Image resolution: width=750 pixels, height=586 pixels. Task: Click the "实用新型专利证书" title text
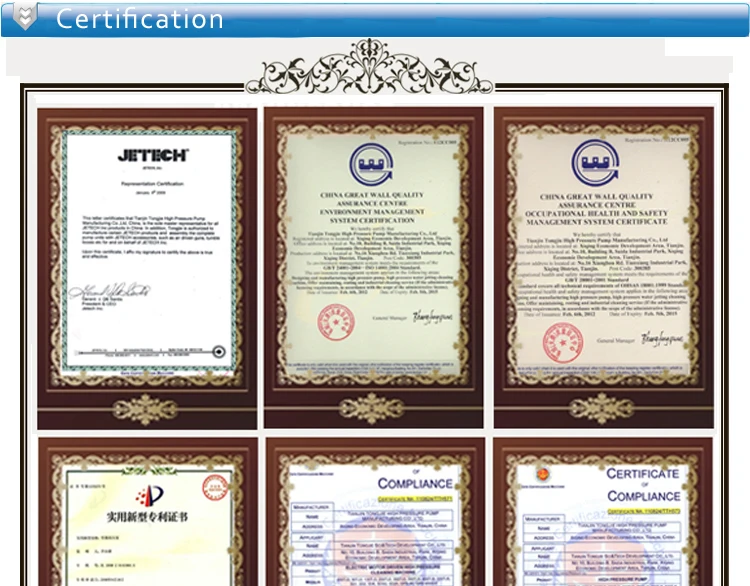(147, 517)
